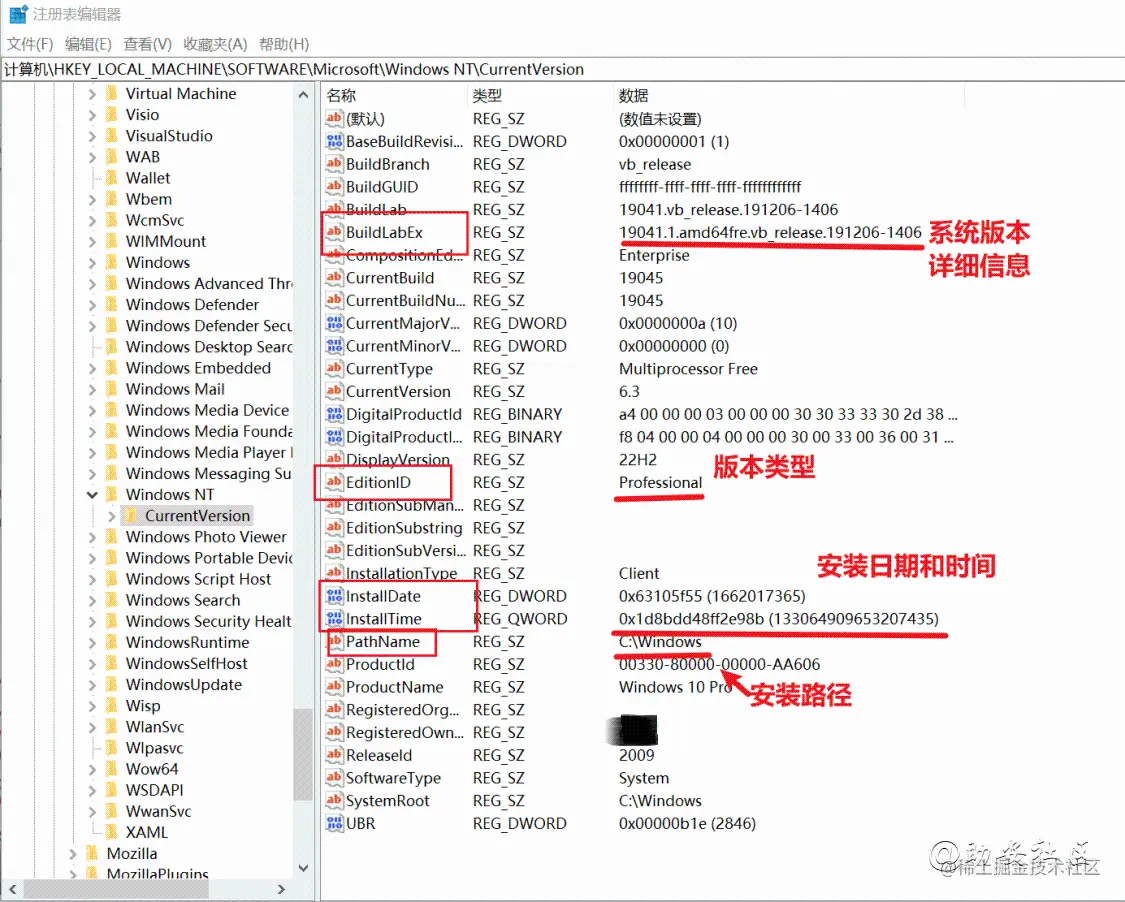
Task: Select the WindowsRuntime tree key
Action: [x=187, y=642]
